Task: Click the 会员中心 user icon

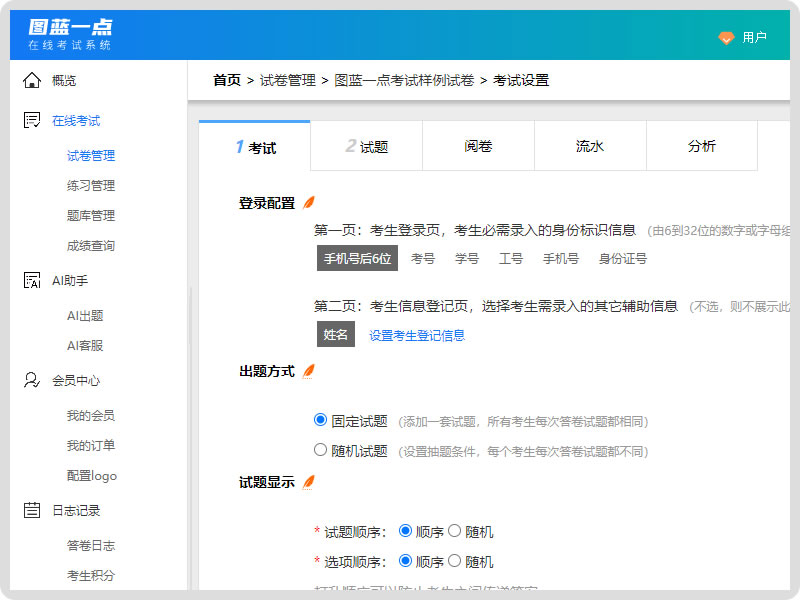Action: coord(32,380)
